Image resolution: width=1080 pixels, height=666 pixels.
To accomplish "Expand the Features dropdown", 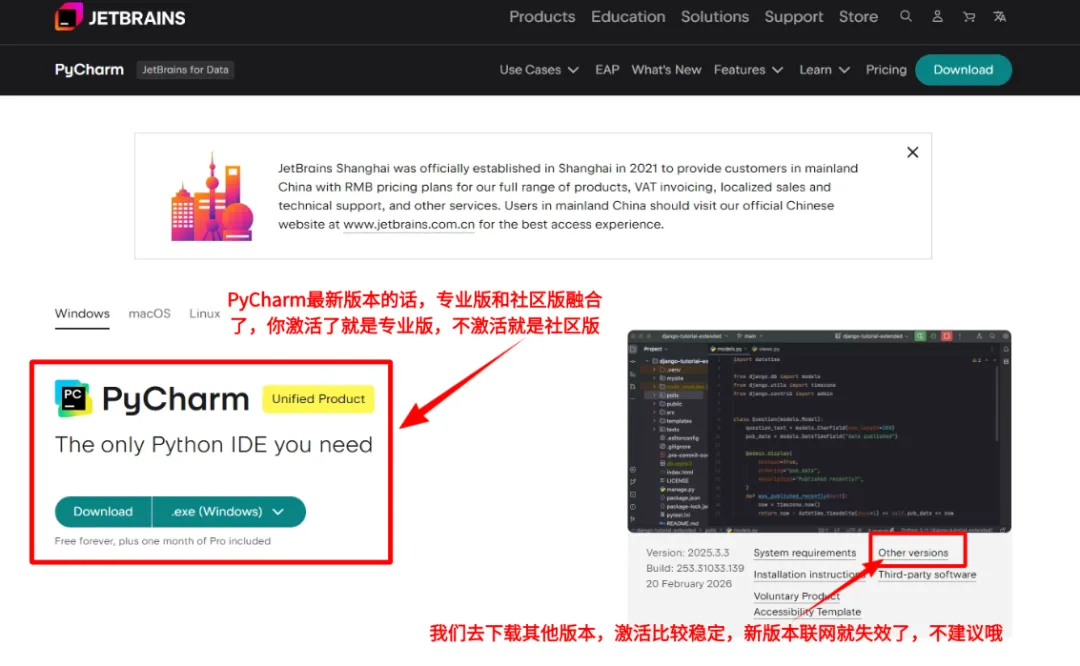I will pyautogui.click(x=748, y=70).
